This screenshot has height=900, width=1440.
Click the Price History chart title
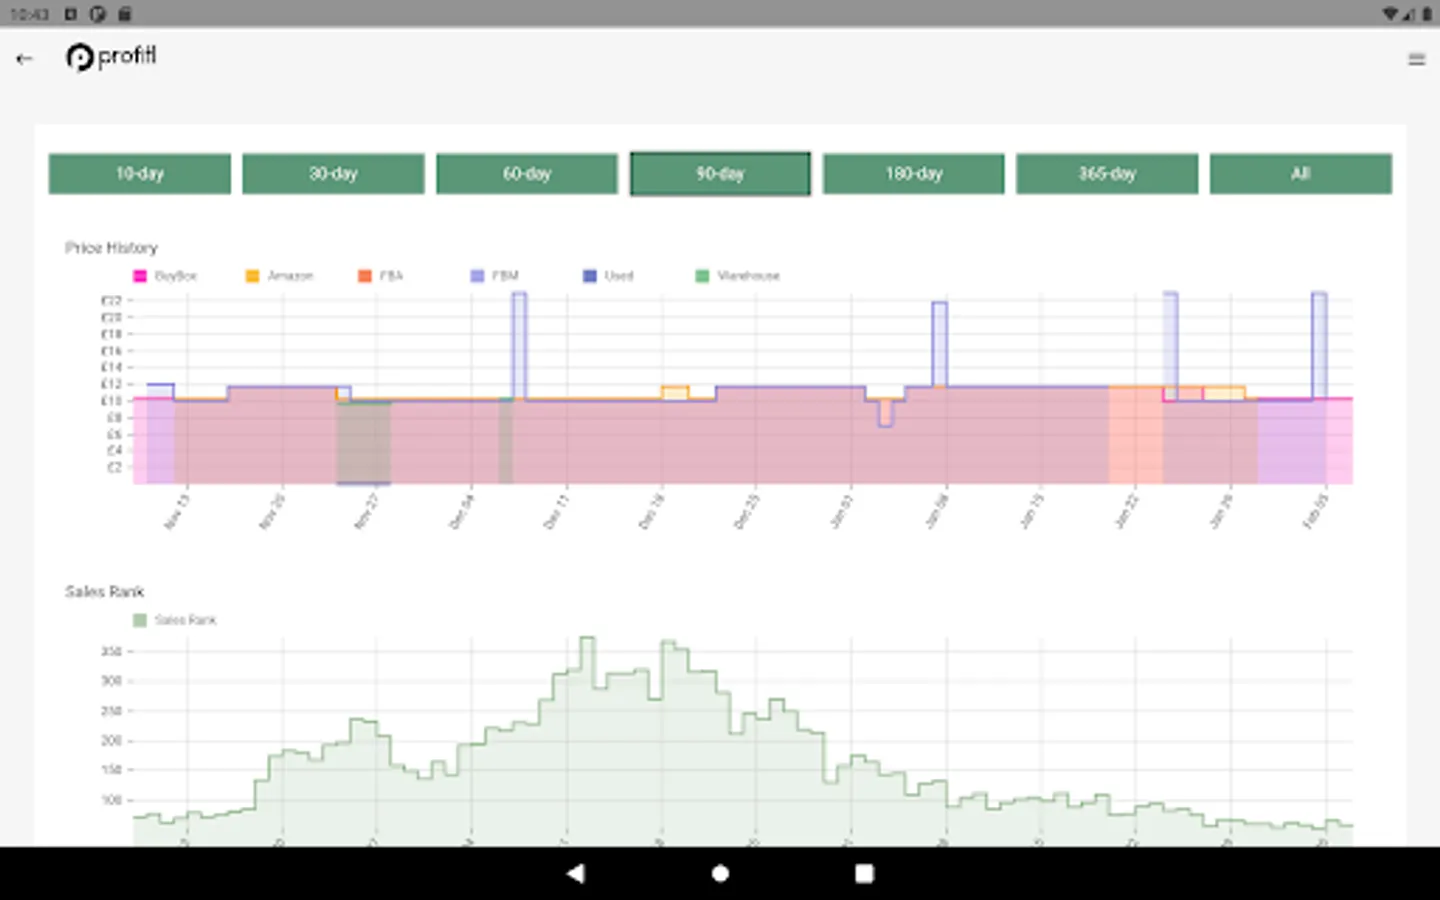point(111,247)
